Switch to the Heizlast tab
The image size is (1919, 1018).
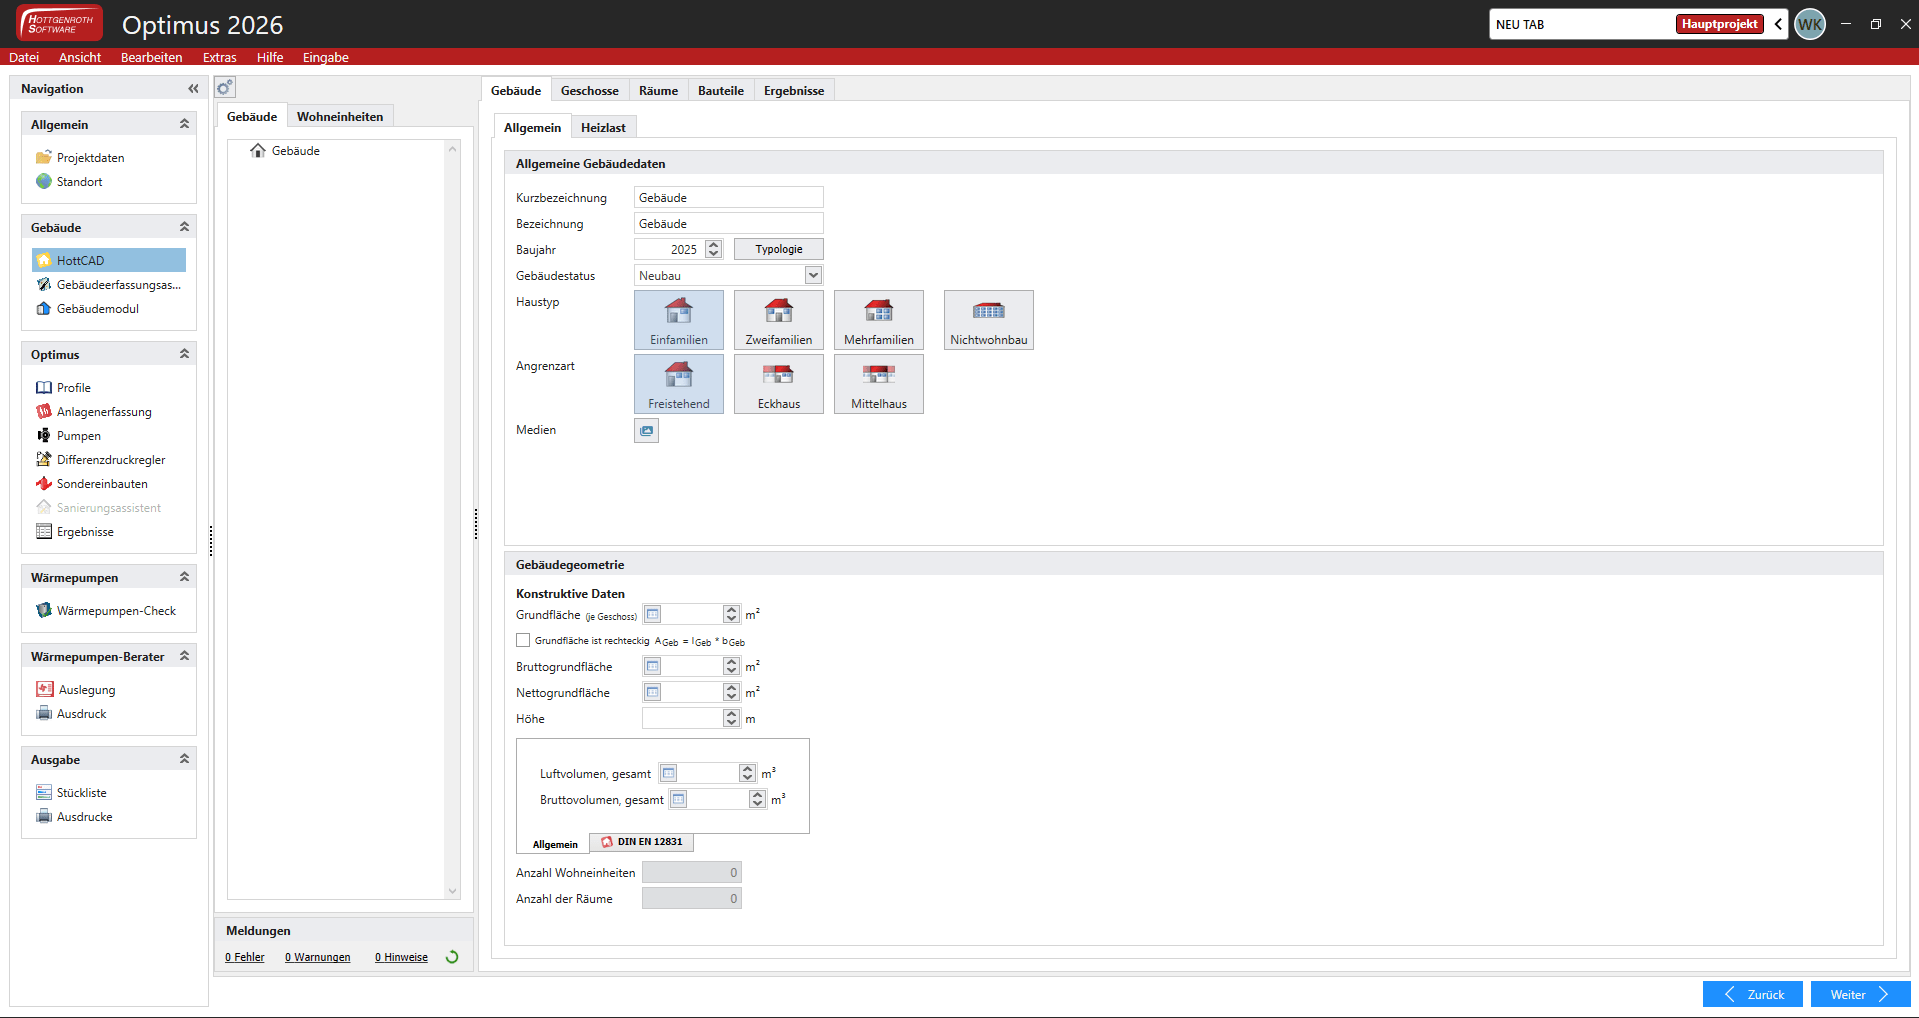click(x=603, y=128)
